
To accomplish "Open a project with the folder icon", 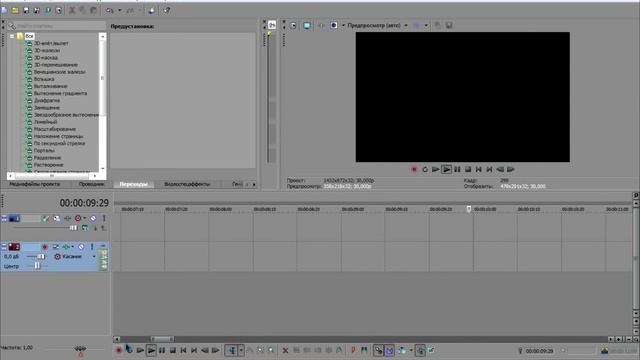I will point(15,10).
